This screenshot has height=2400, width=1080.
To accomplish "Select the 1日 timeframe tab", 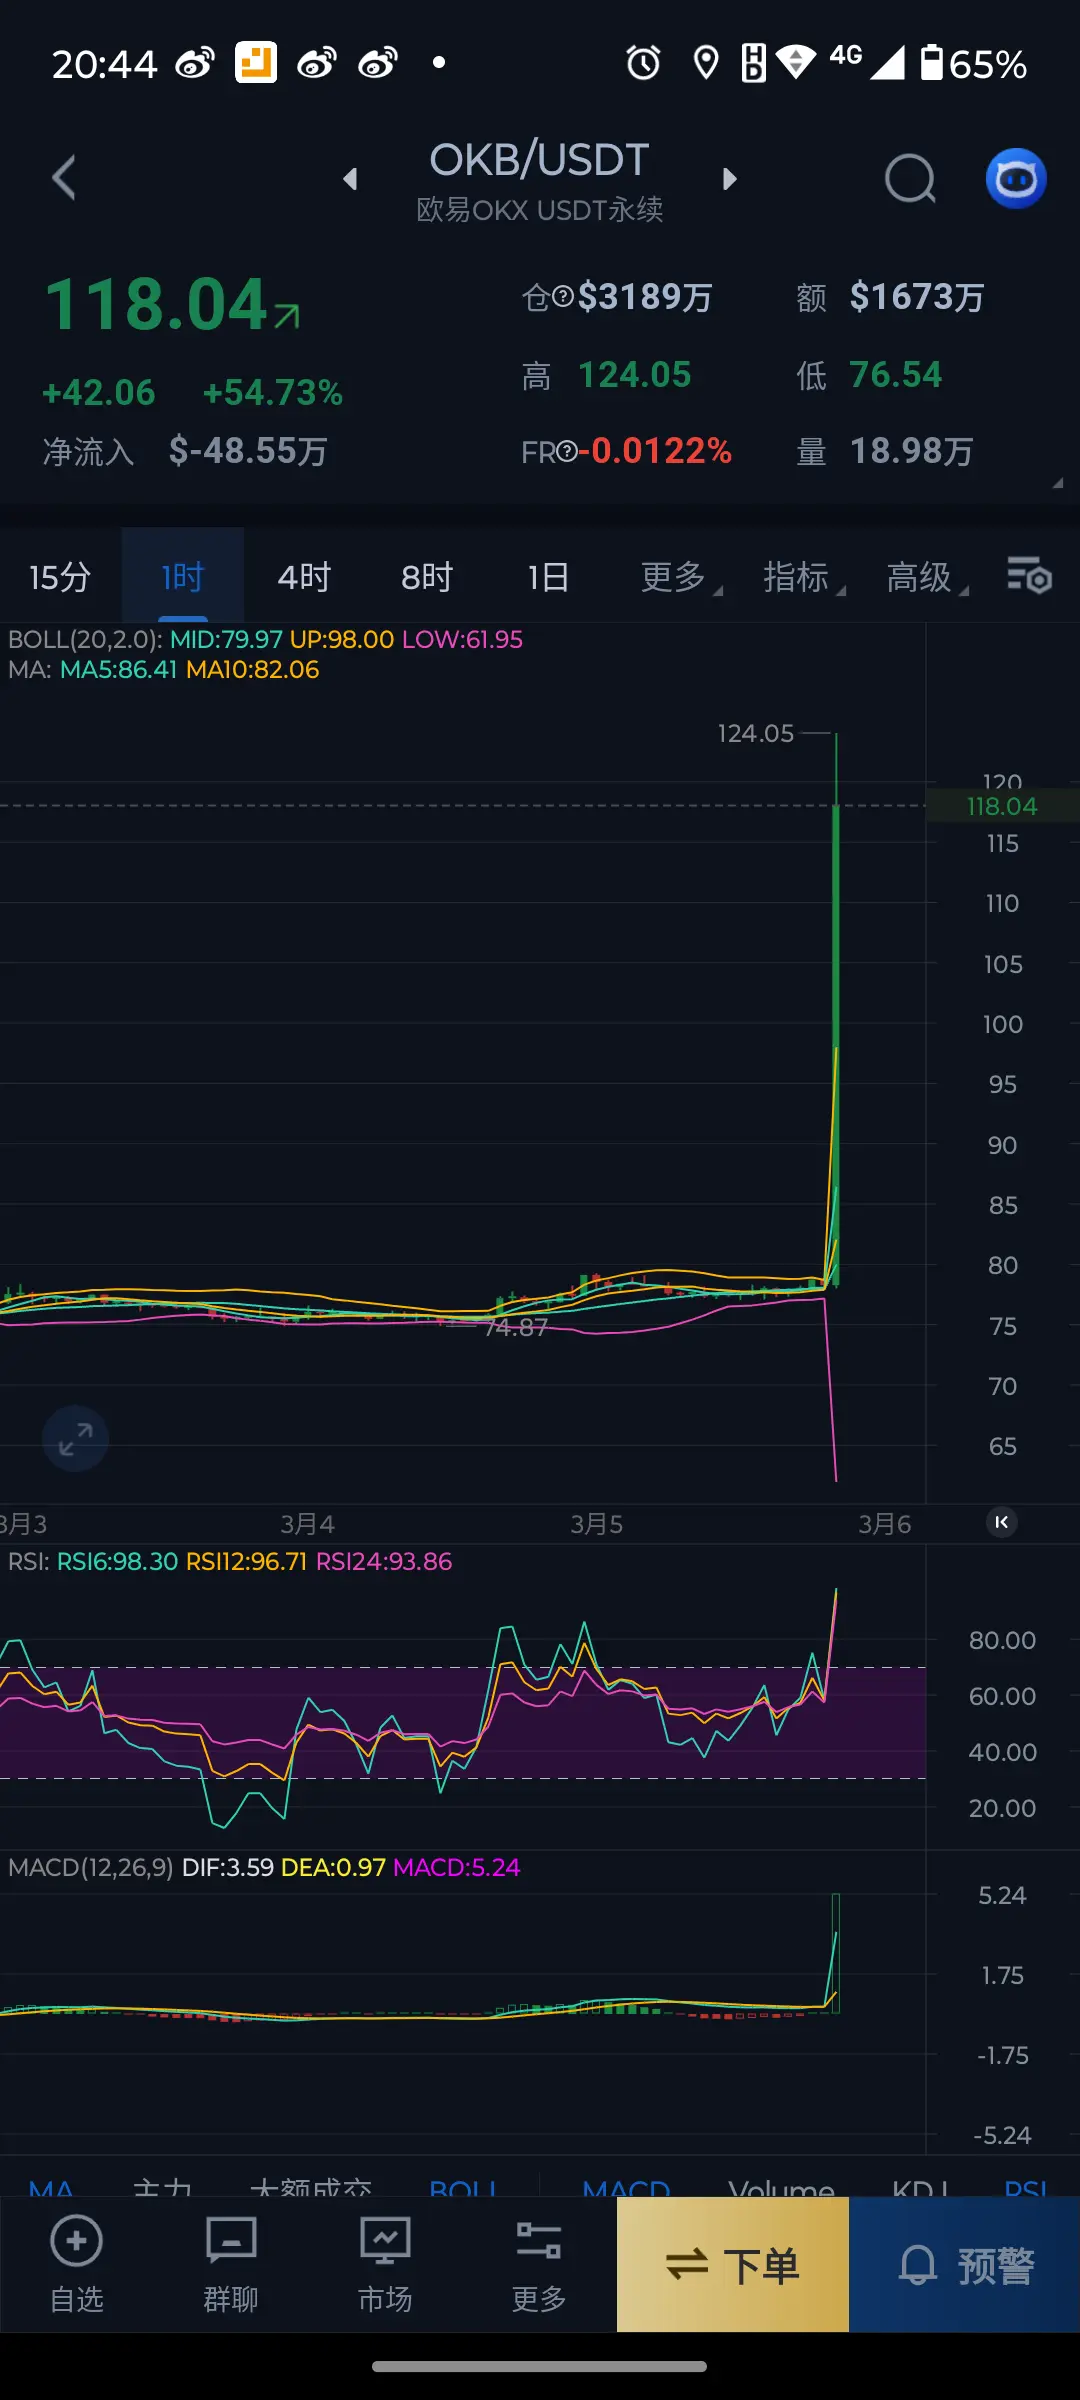I will pos(548,577).
